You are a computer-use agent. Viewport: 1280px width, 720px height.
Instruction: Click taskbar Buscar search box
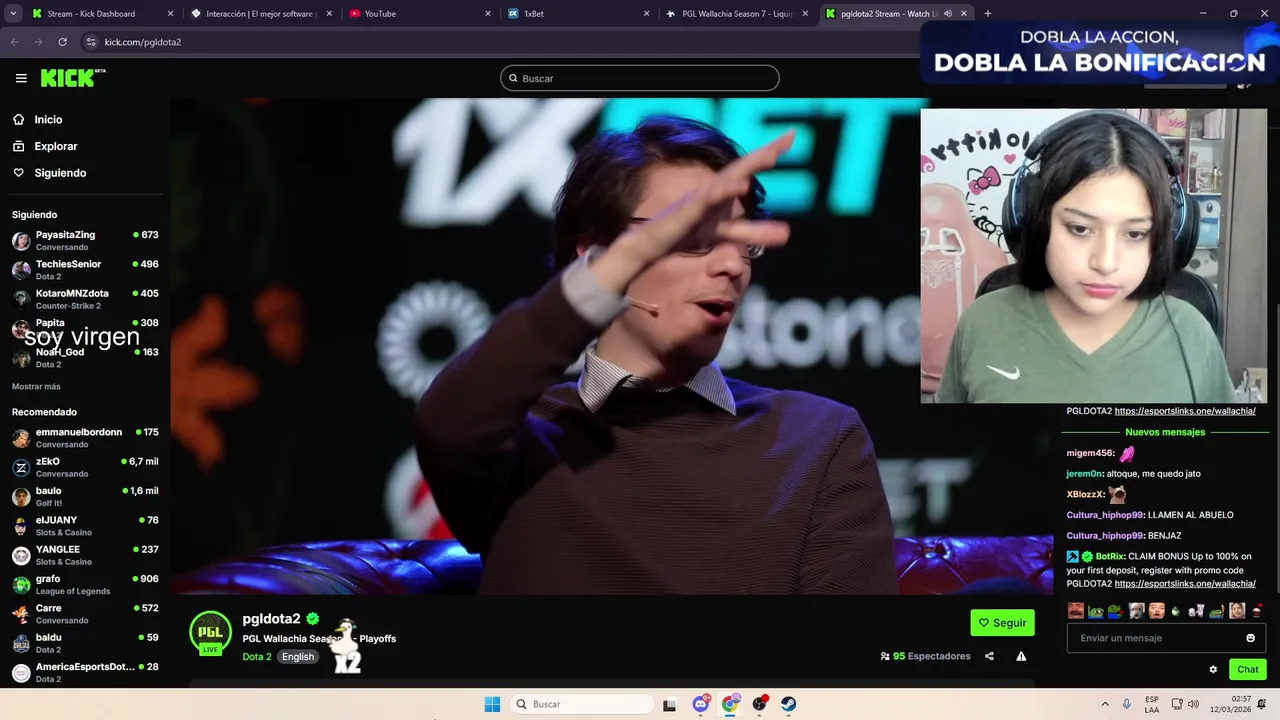tap(582, 704)
